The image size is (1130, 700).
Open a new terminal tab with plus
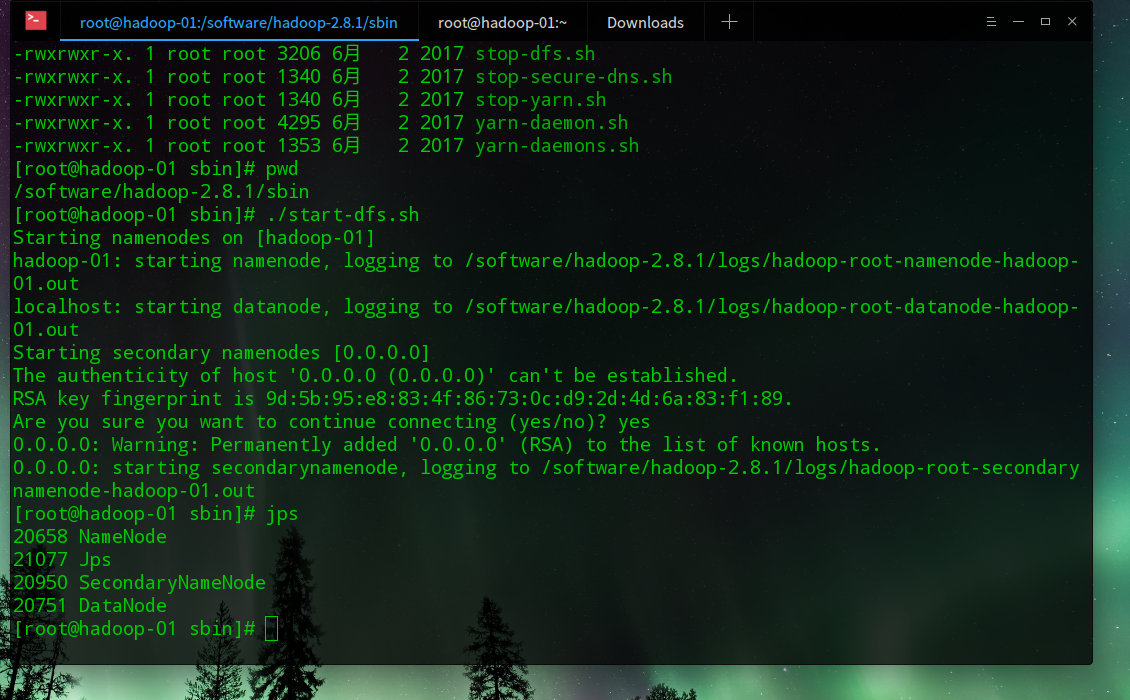(x=729, y=22)
